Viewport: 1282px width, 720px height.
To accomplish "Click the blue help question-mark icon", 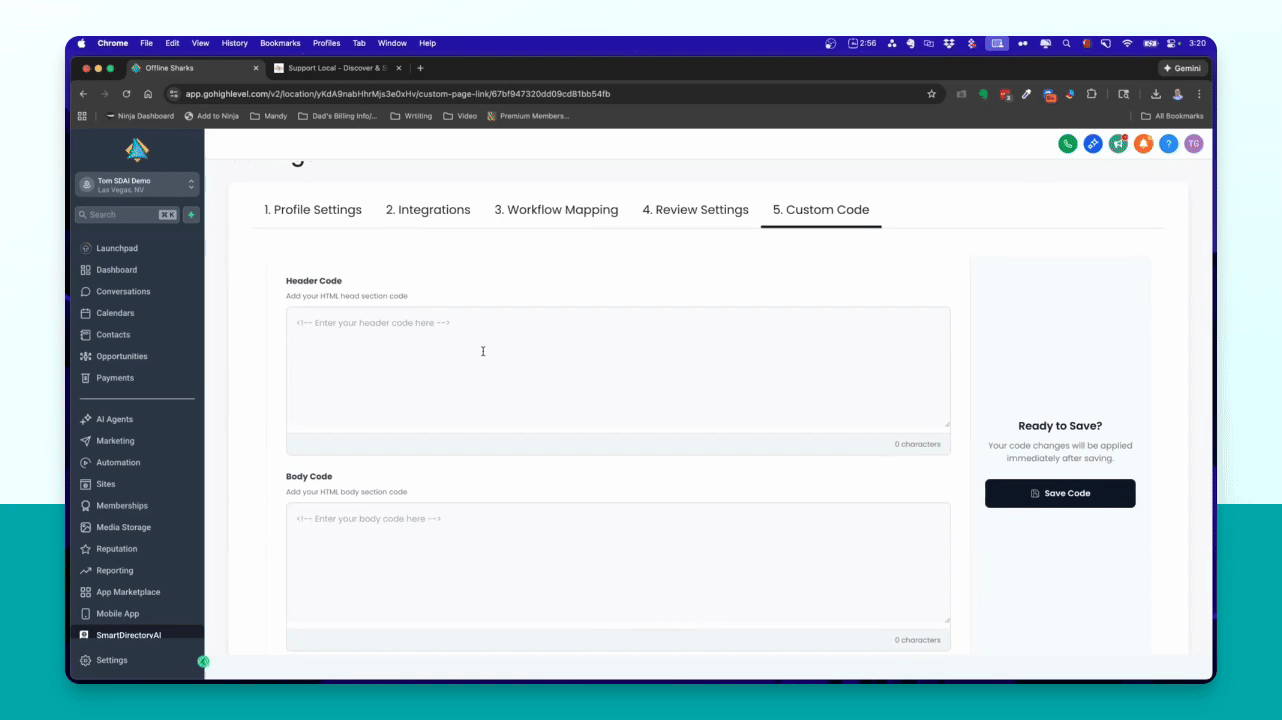I will coord(1168,144).
